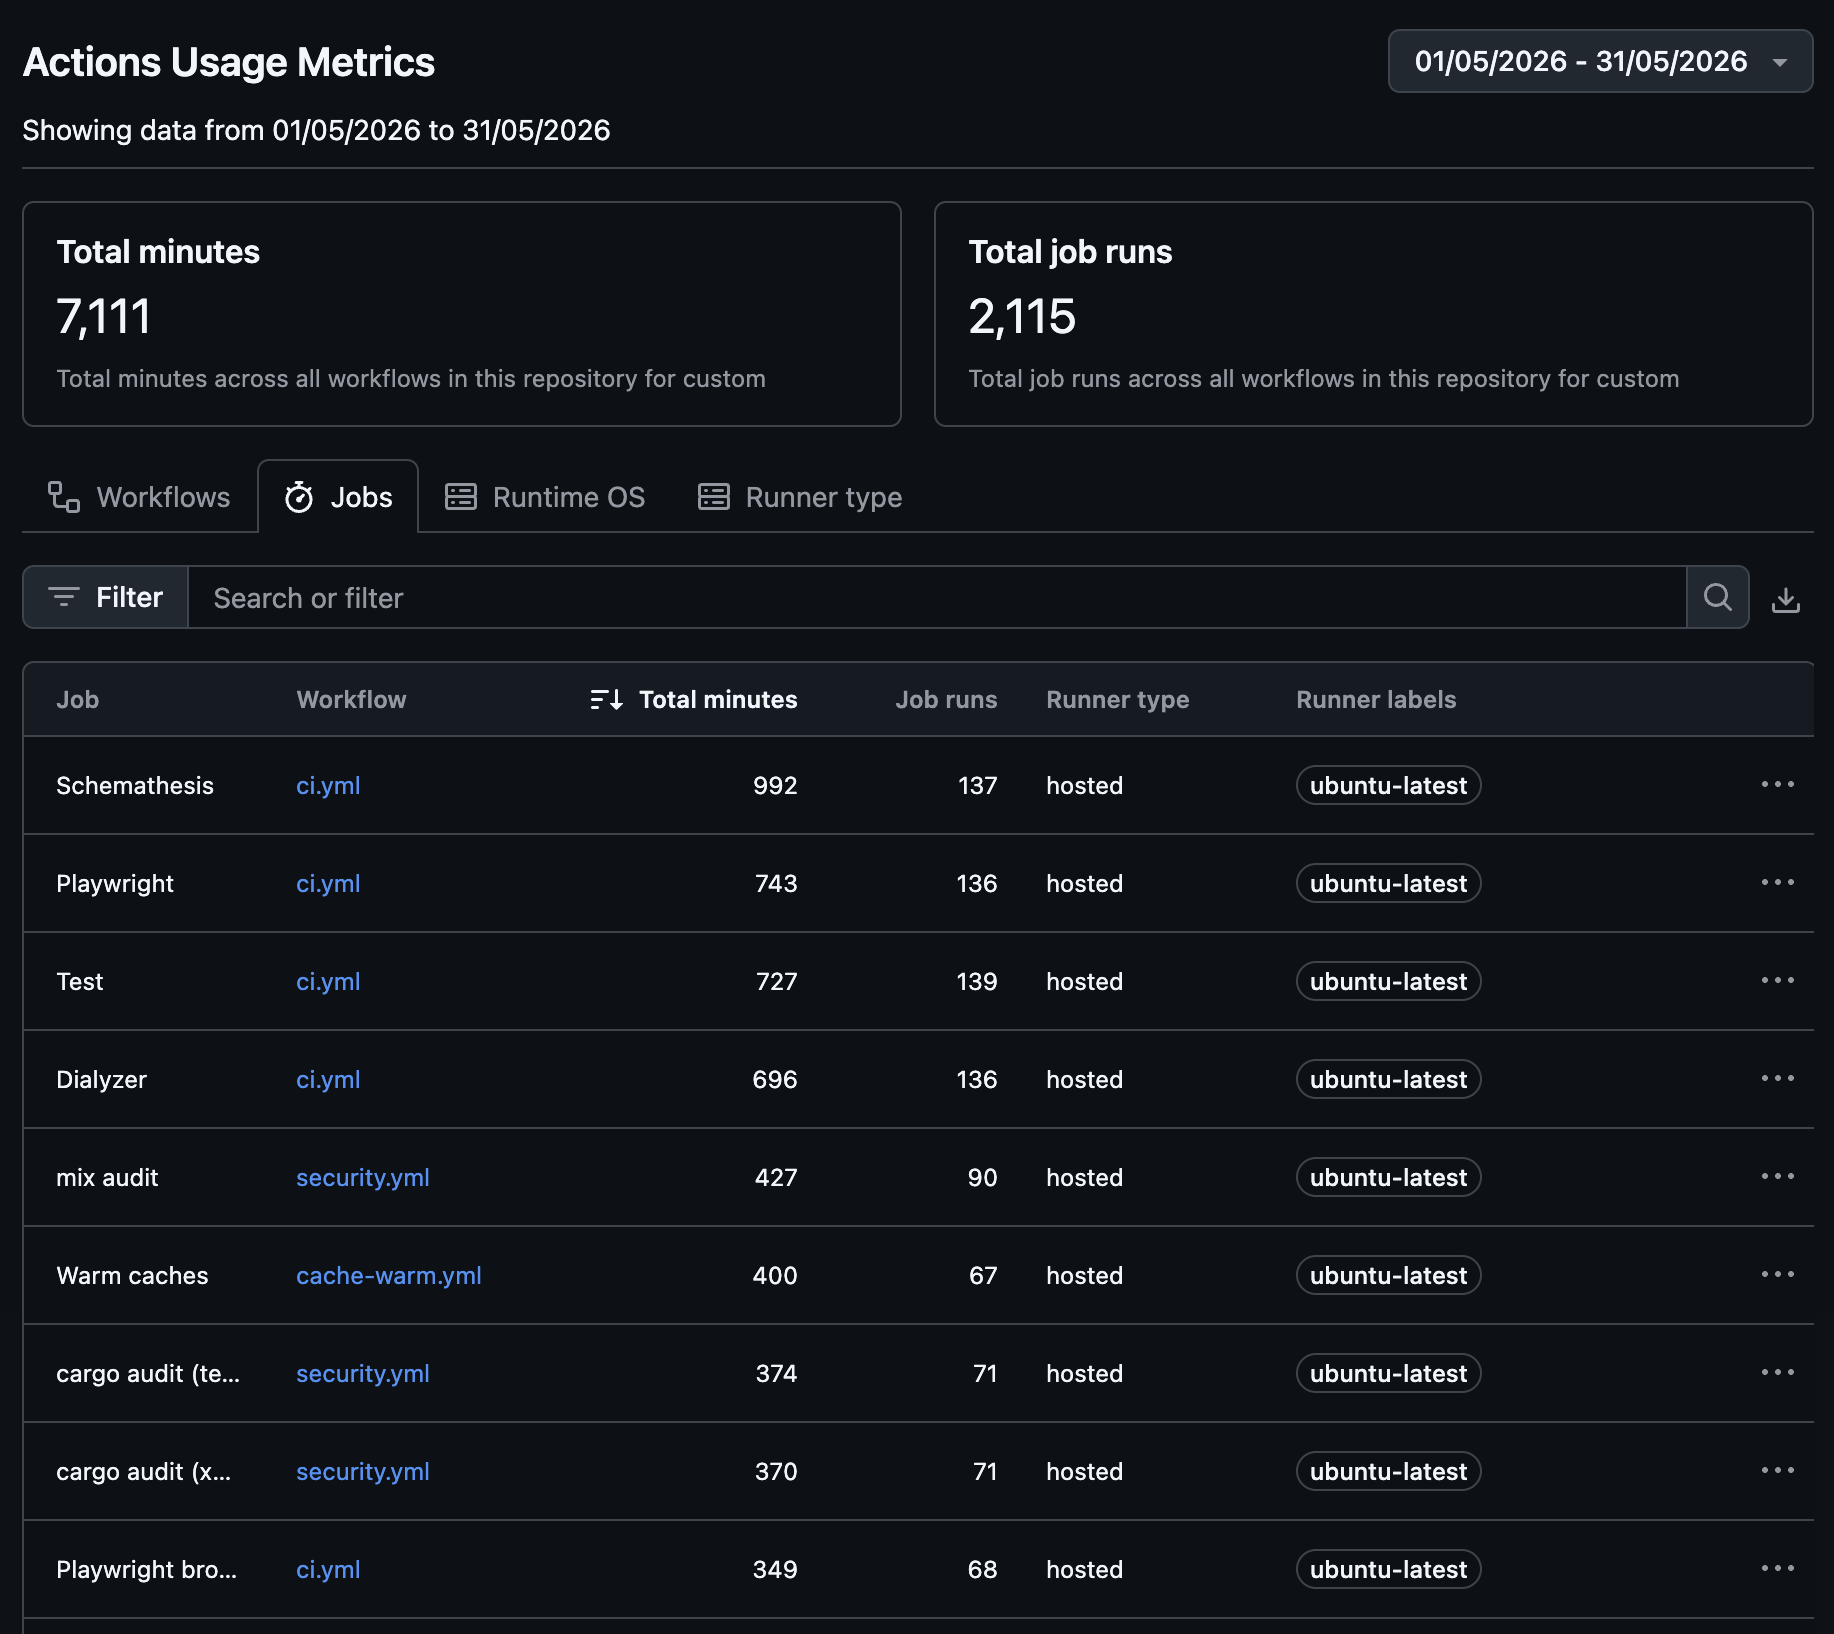Open security.yml link in cargo audit (x... row

363,1471
